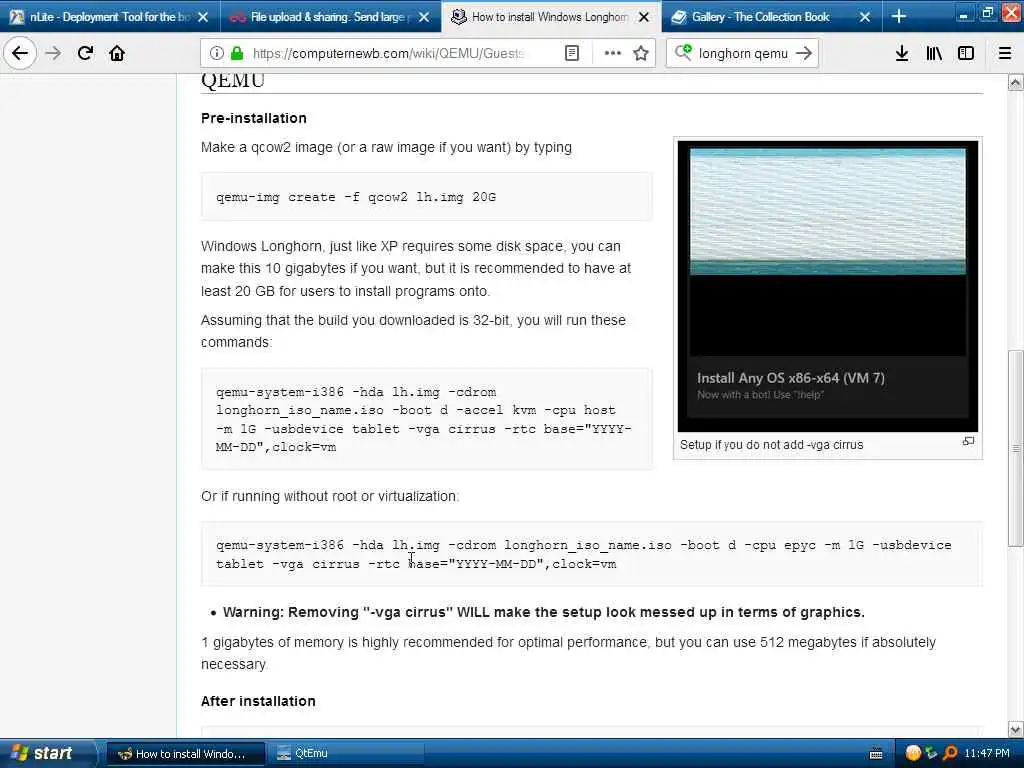Close the File upload & sharing tab

point(424,17)
